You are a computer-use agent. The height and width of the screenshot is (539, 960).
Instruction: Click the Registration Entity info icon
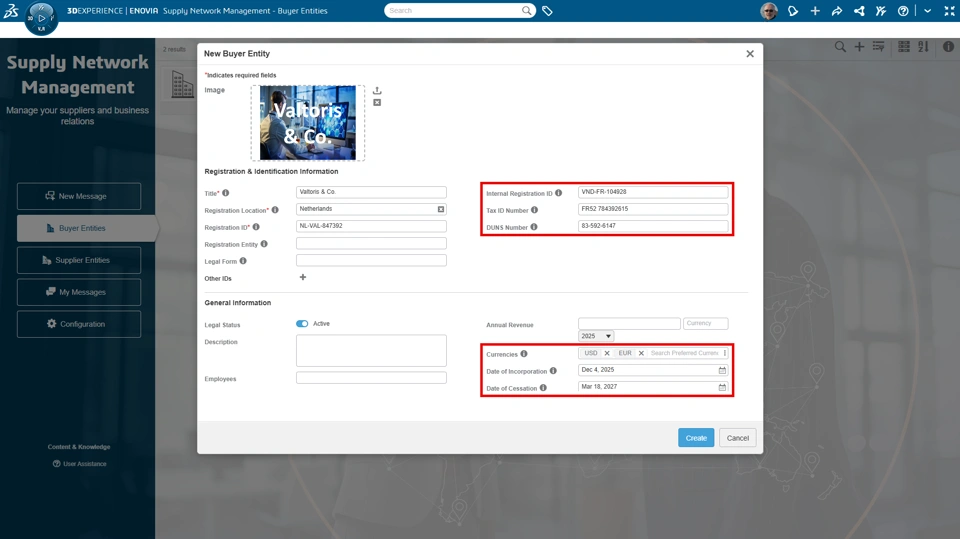pos(264,244)
